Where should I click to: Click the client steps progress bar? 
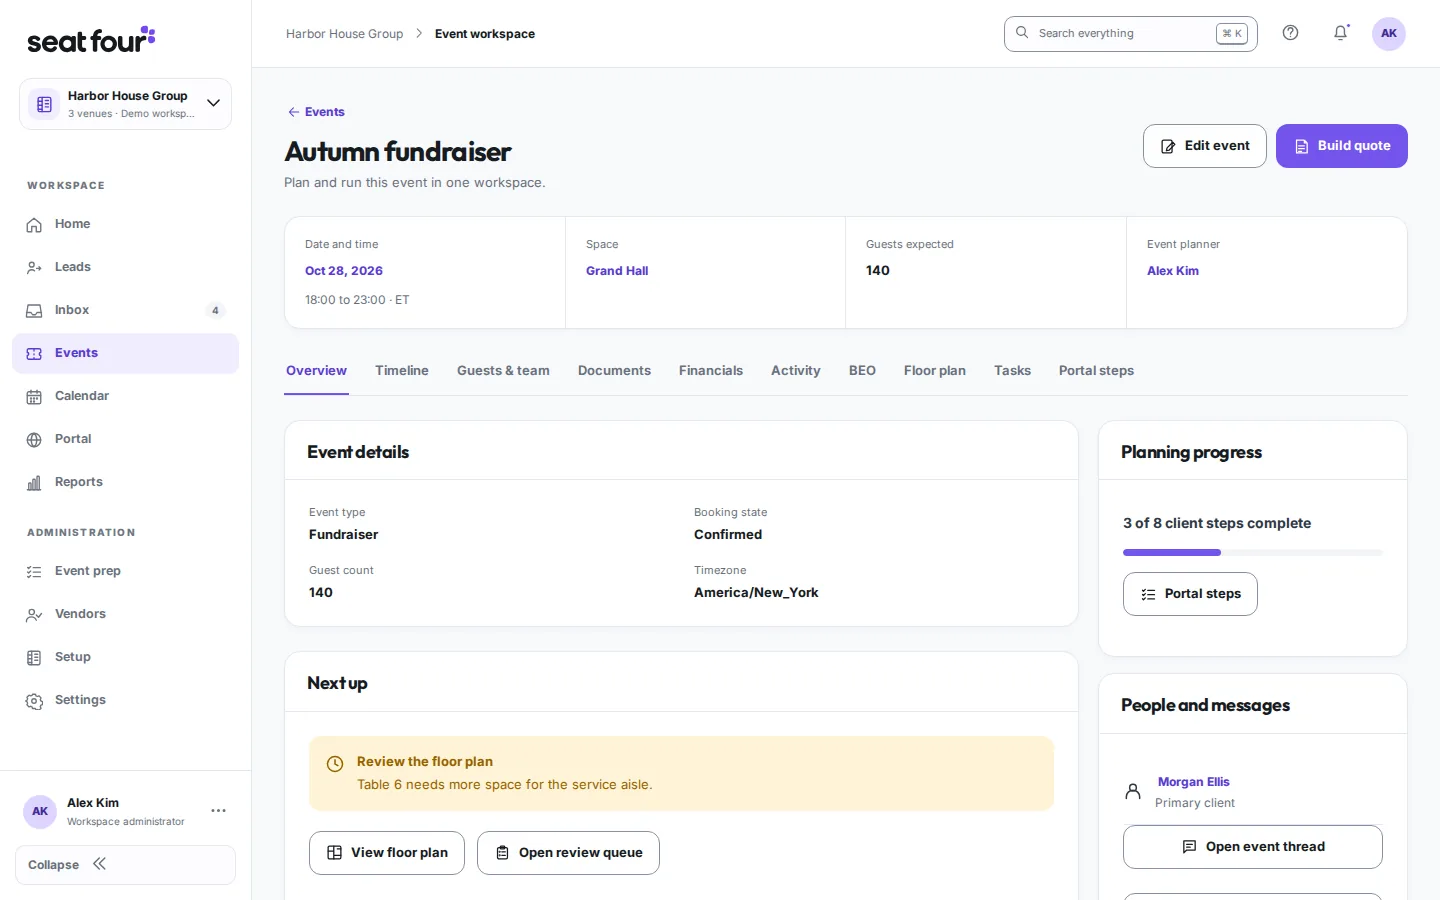point(1253,552)
